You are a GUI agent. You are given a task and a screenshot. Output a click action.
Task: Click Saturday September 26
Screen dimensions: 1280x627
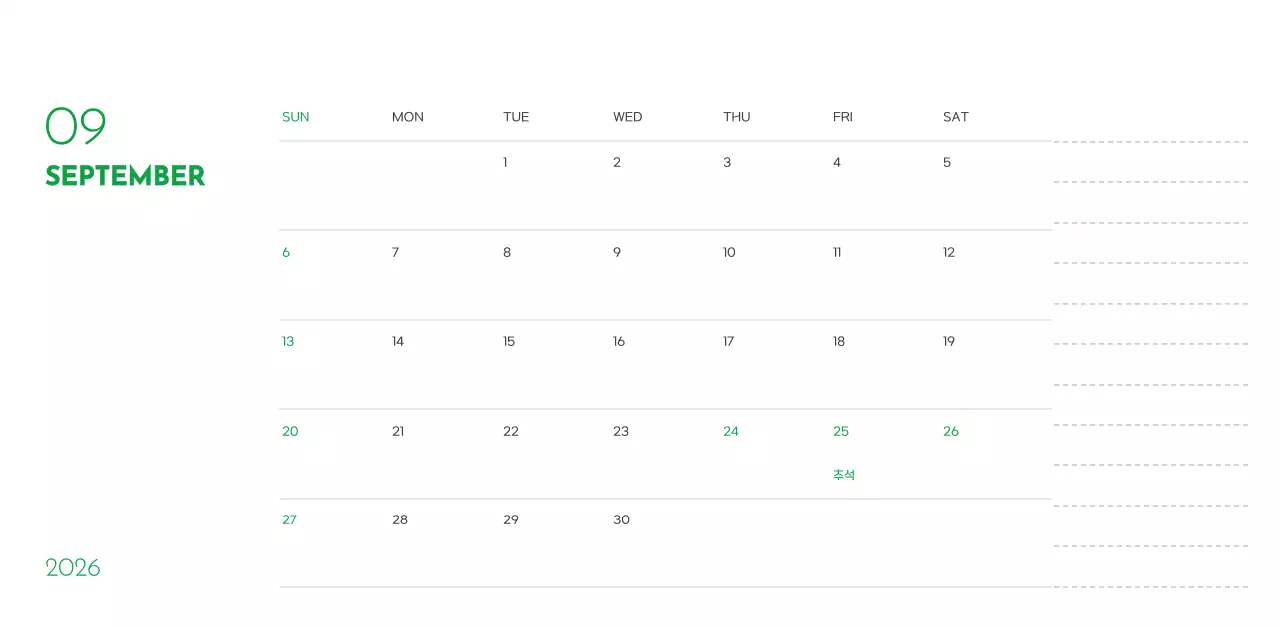pyautogui.click(x=951, y=431)
